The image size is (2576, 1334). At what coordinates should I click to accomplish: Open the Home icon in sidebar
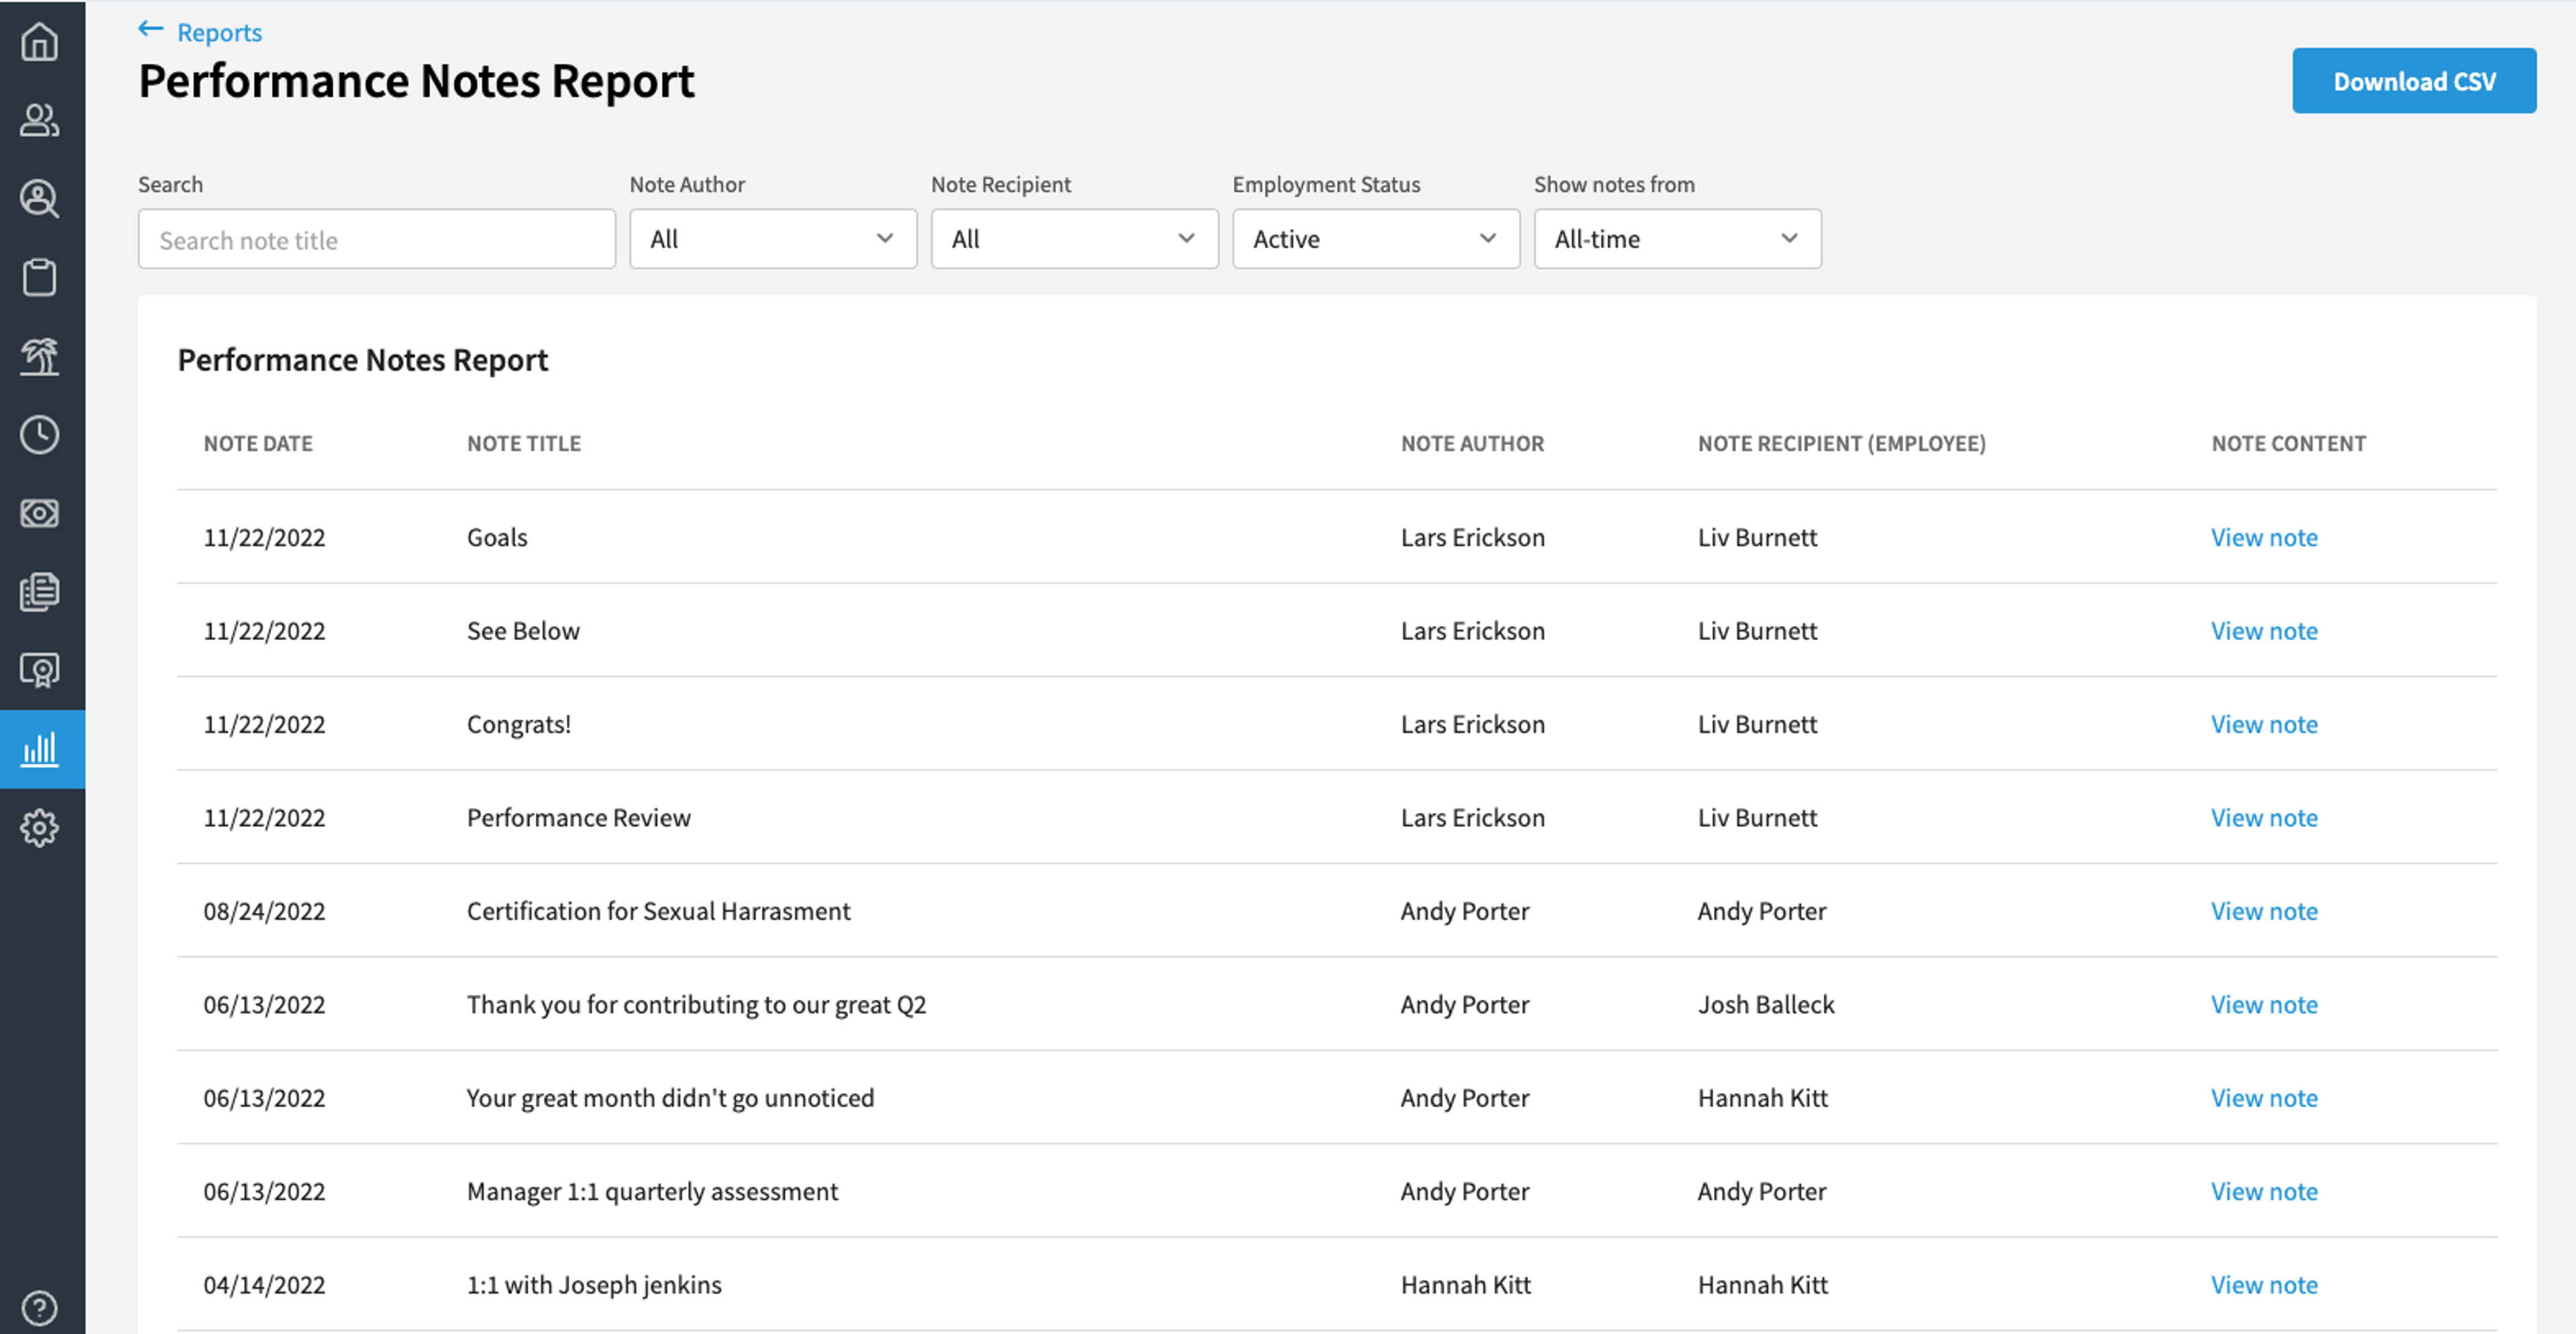tap(40, 42)
